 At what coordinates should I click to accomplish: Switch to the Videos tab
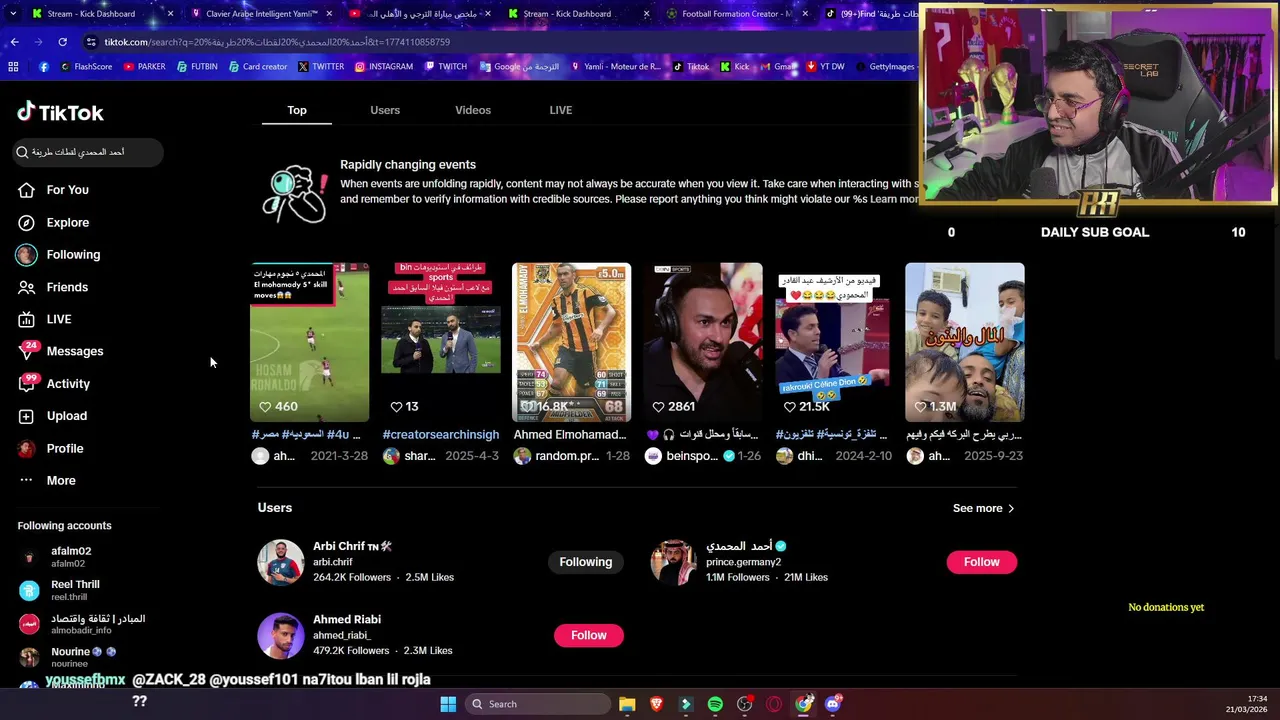coord(473,110)
